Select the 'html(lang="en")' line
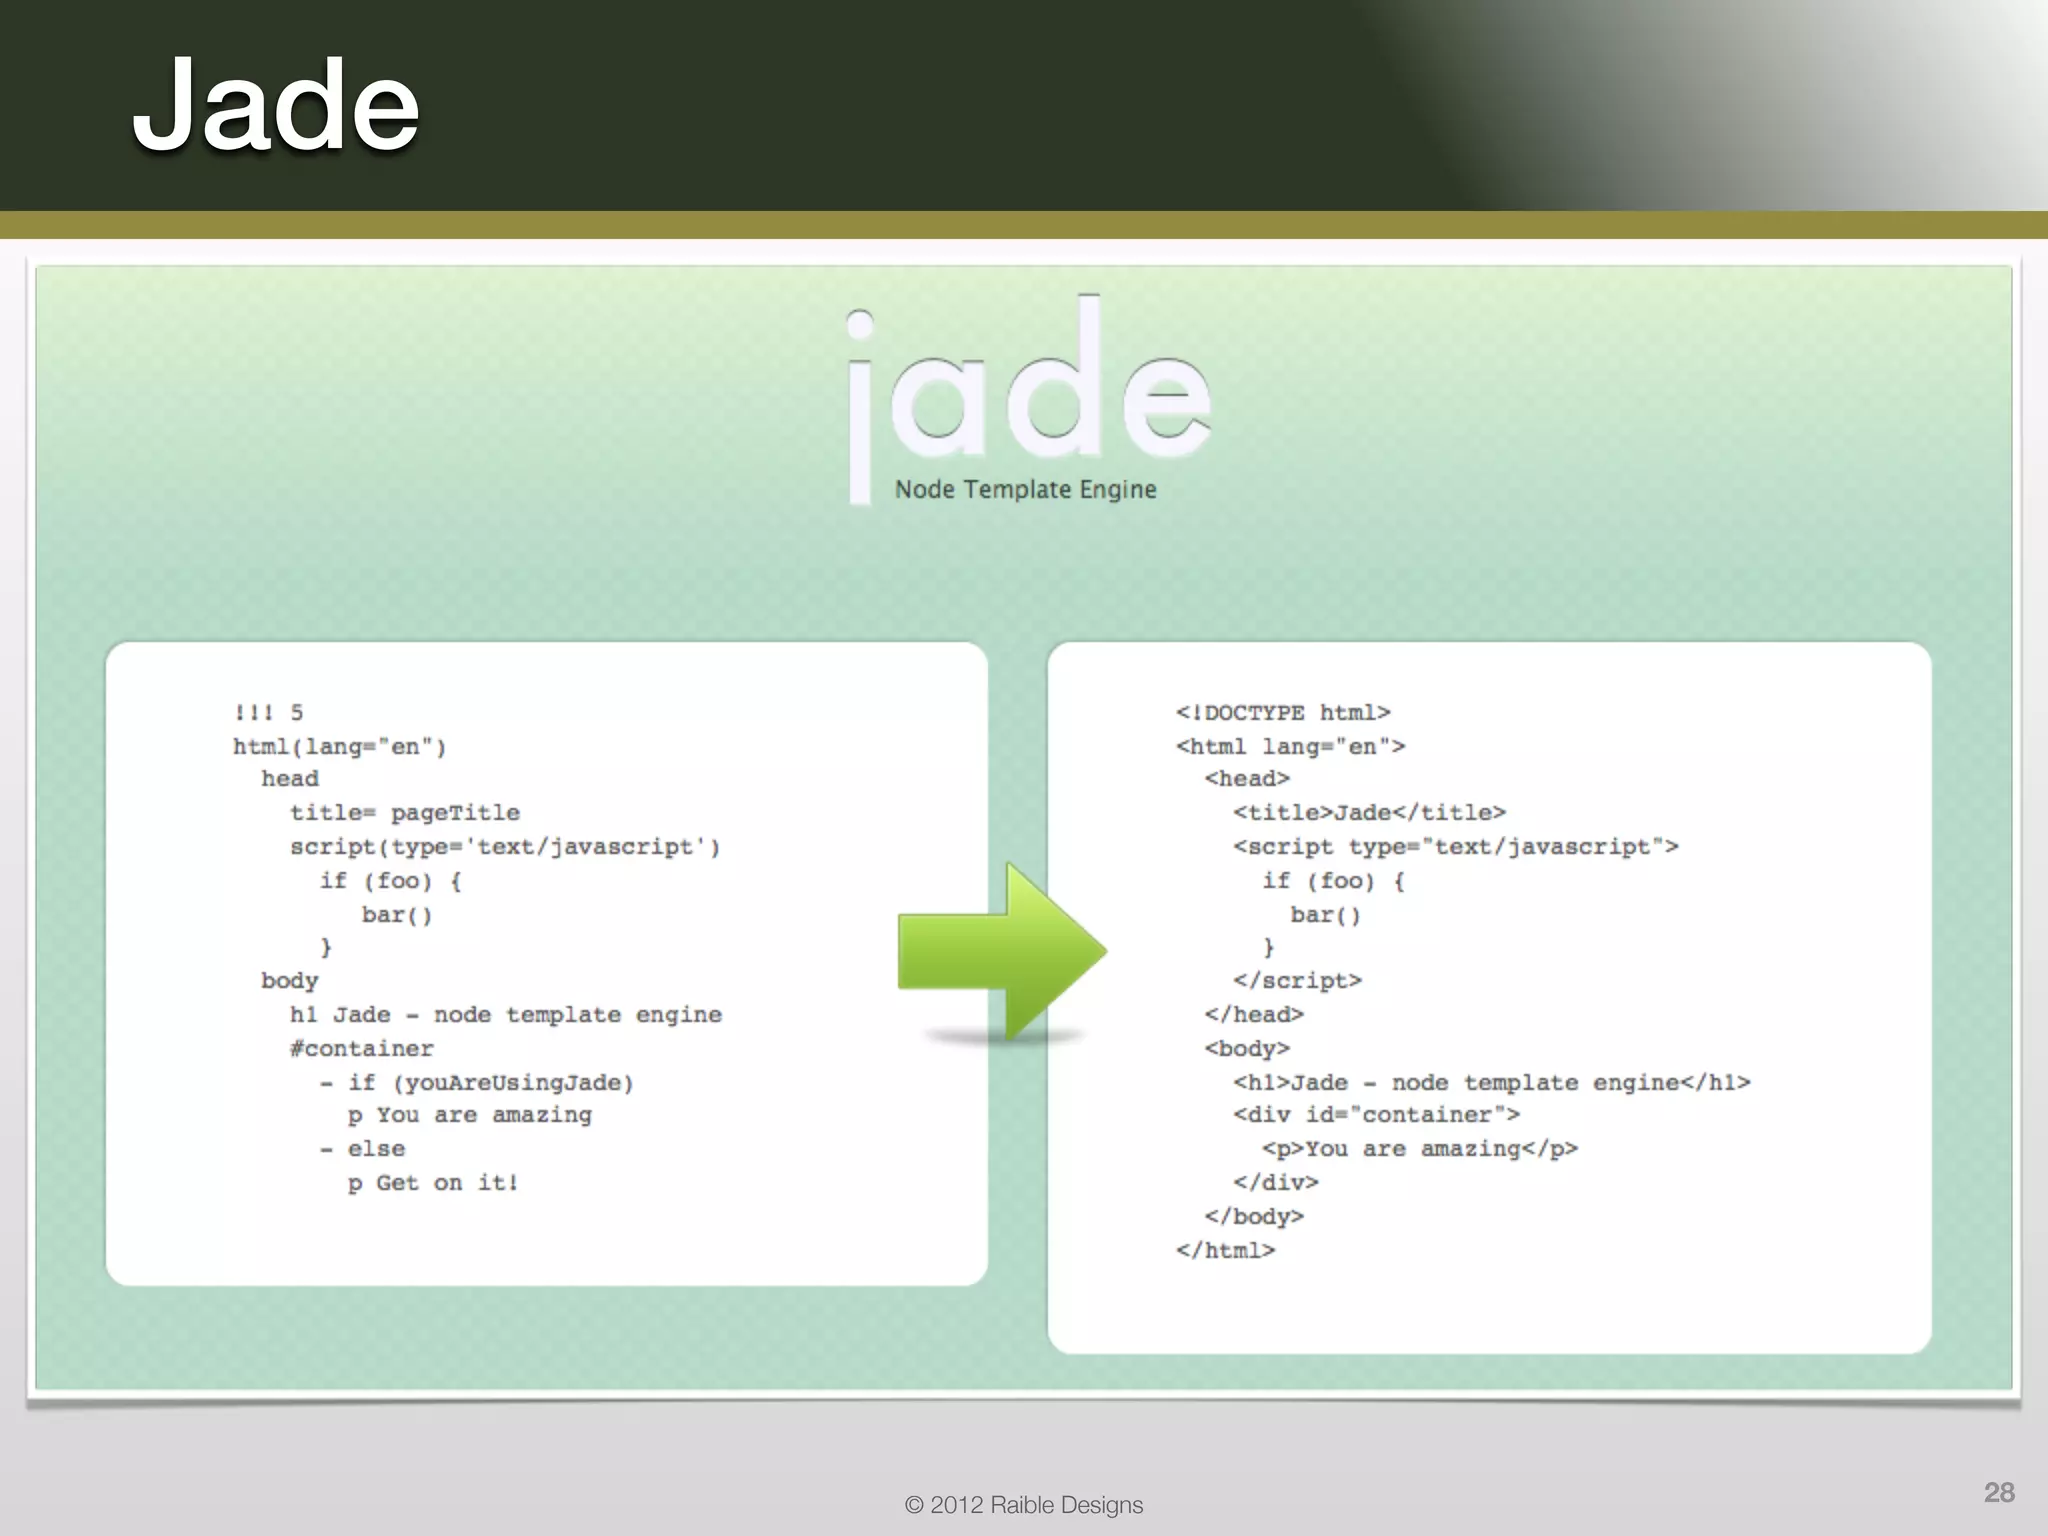This screenshot has width=2048, height=1536. (340, 746)
